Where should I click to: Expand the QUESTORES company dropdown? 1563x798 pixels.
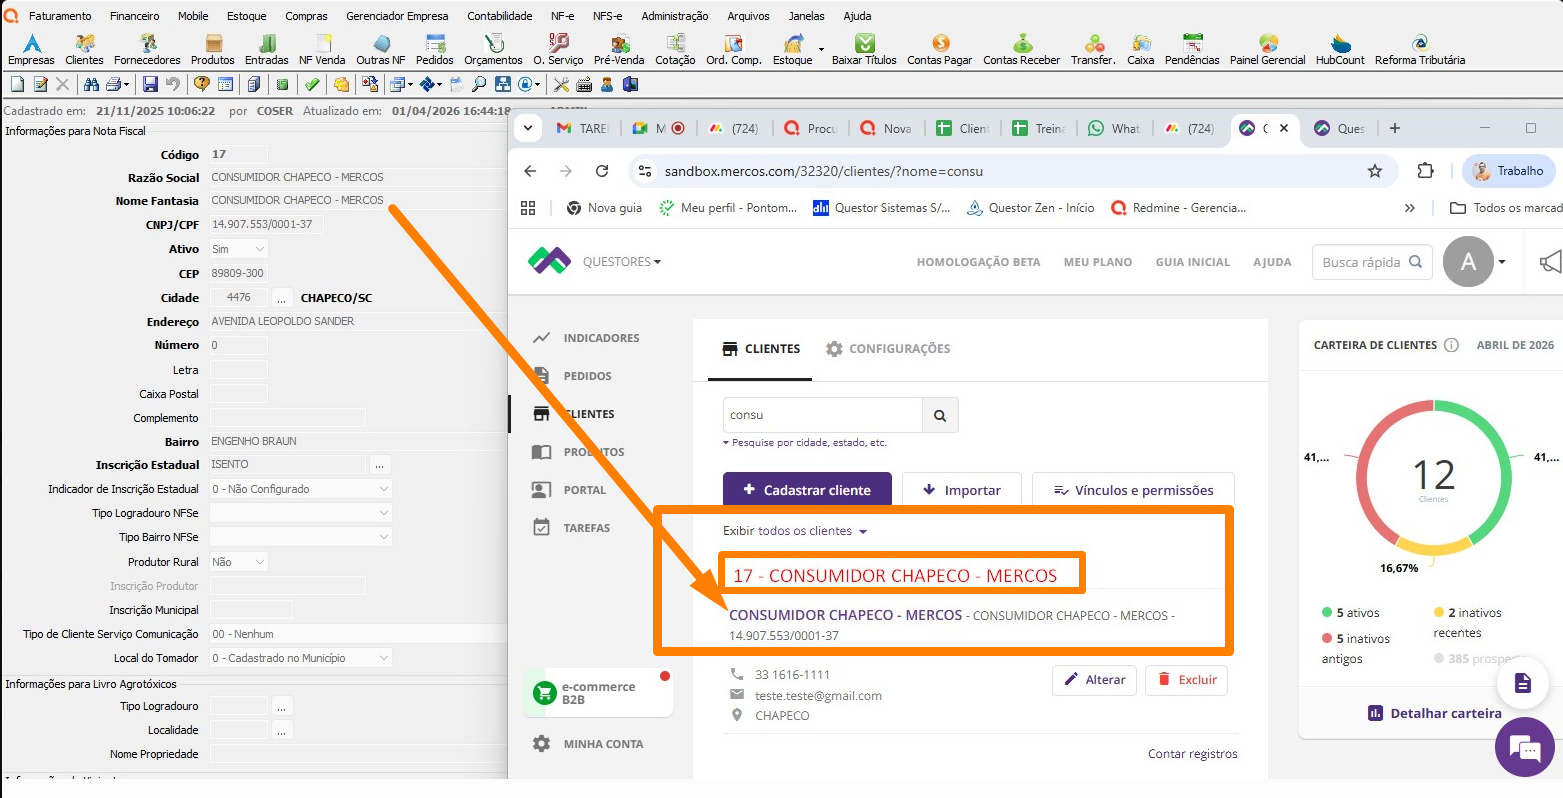(x=622, y=262)
